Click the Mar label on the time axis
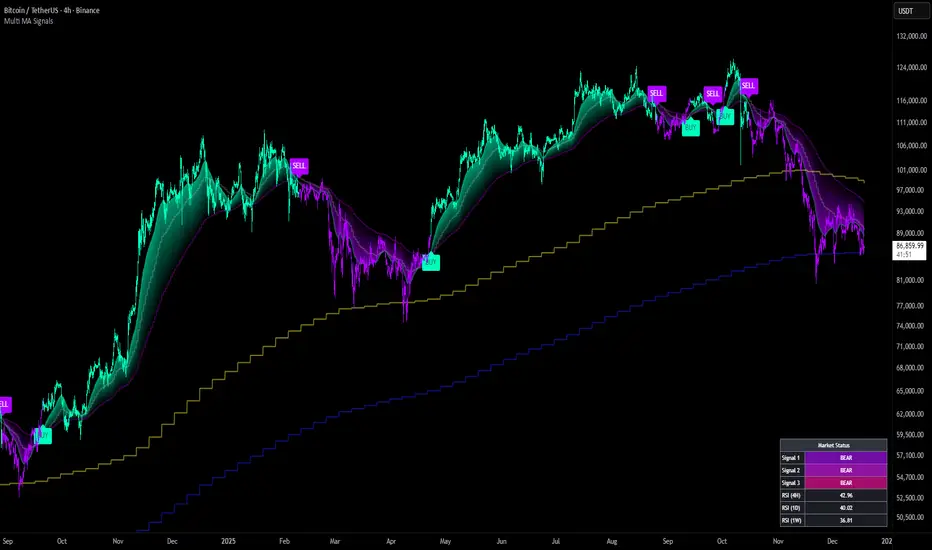Viewport: 932px width, 550px height. pos(335,541)
